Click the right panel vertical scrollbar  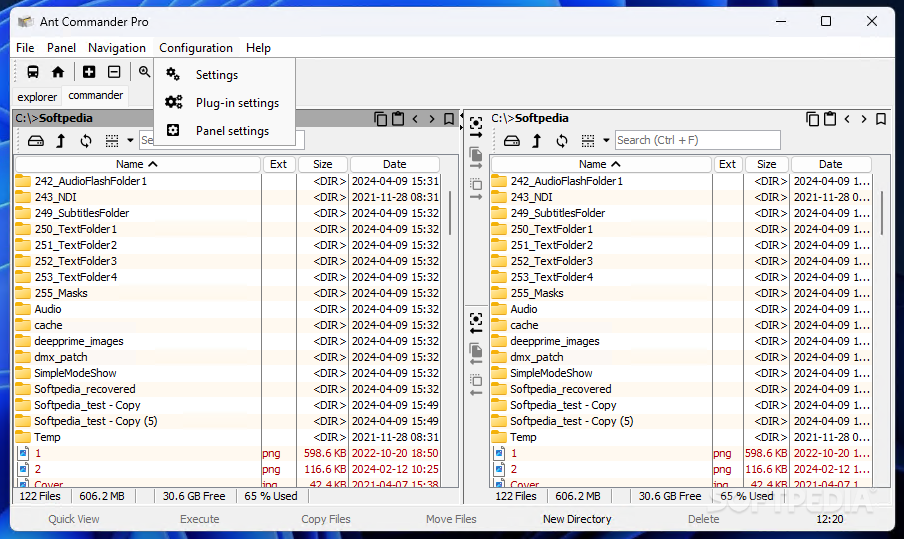coord(882,212)
